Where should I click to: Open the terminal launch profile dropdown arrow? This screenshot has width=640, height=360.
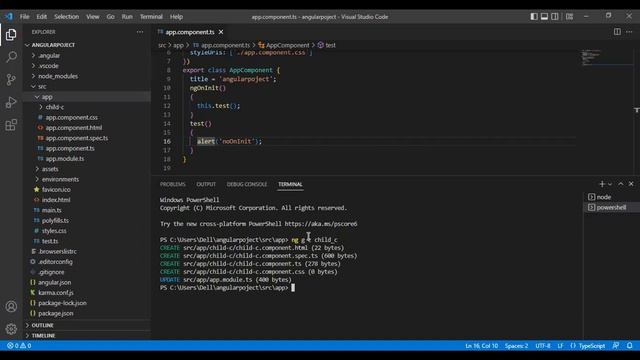(x=610, y=184)
